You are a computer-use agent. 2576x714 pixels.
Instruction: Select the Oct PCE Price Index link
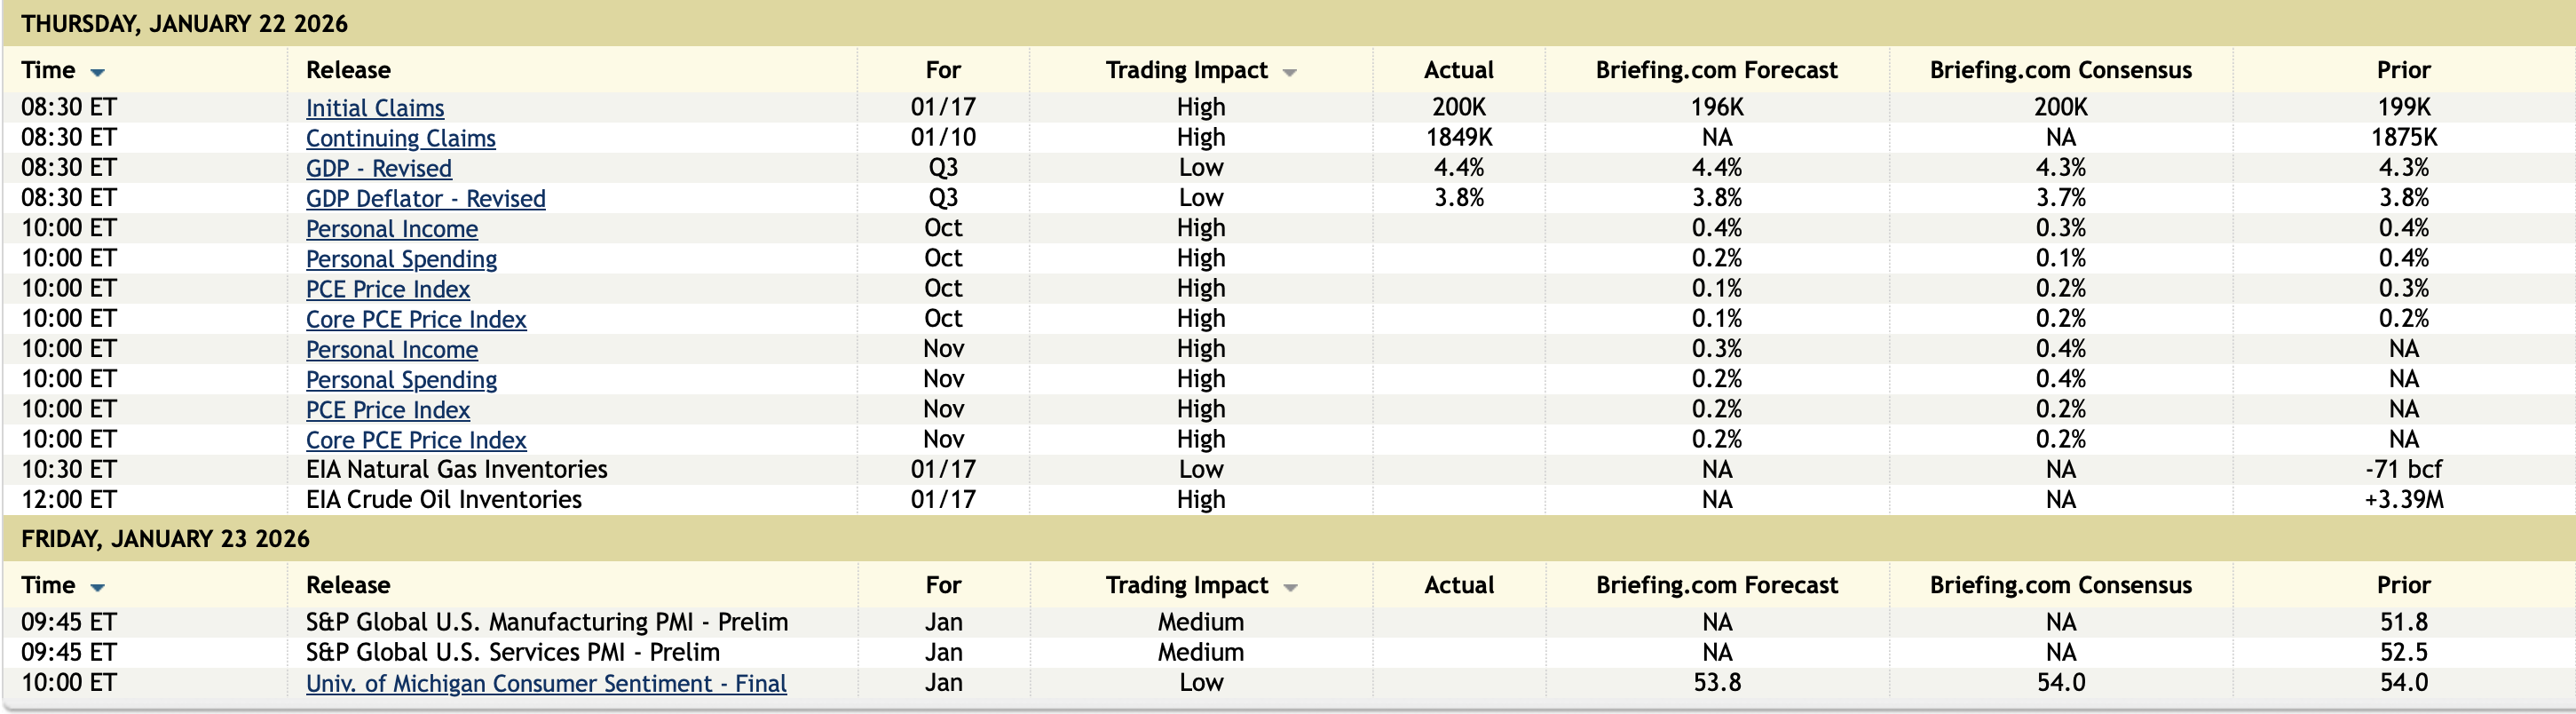tap(387, 289)
